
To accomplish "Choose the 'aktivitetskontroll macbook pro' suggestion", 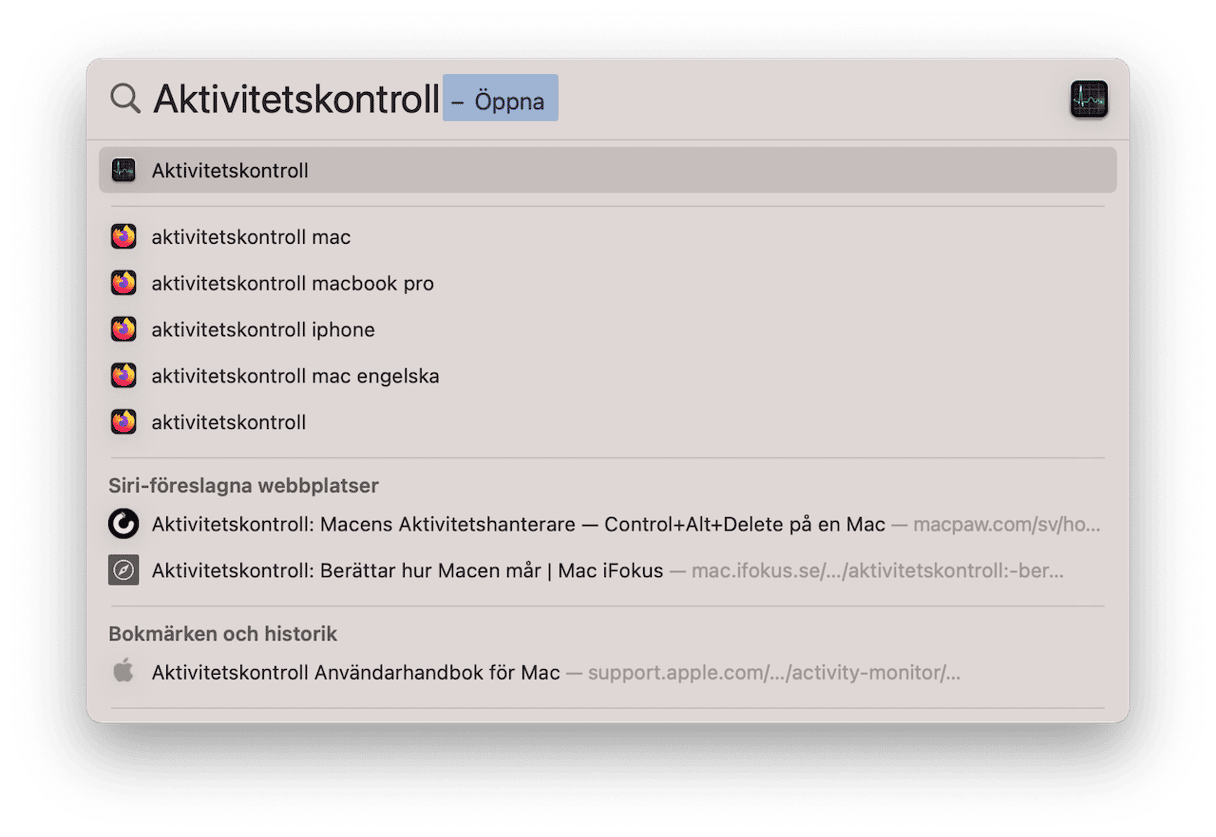I will (292, 284).
